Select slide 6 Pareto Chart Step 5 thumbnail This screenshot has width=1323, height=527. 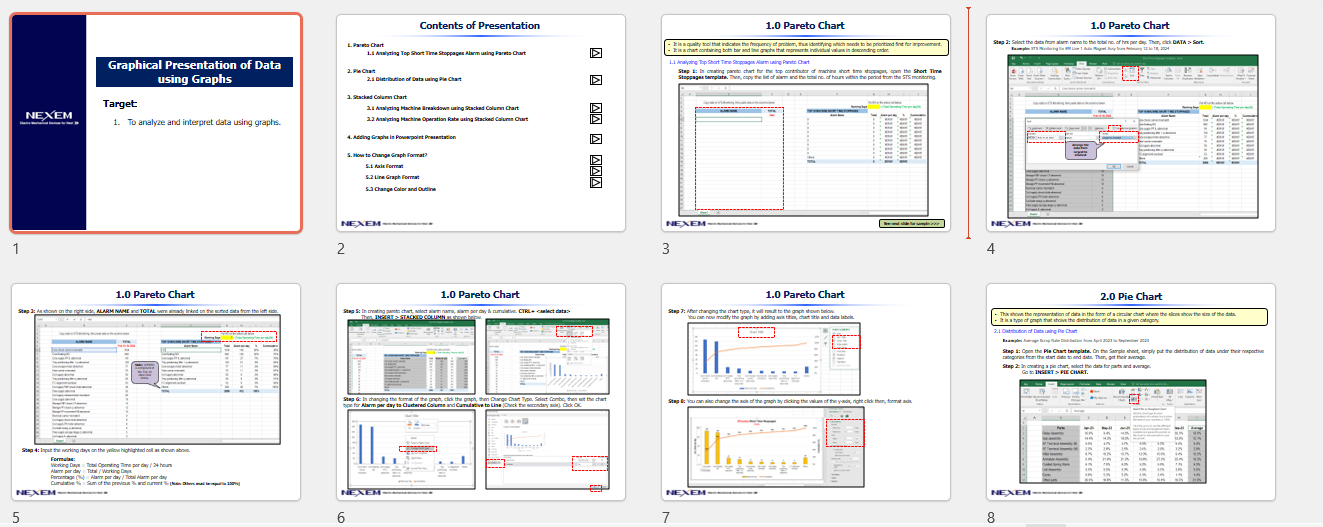[x=480, y=393]
